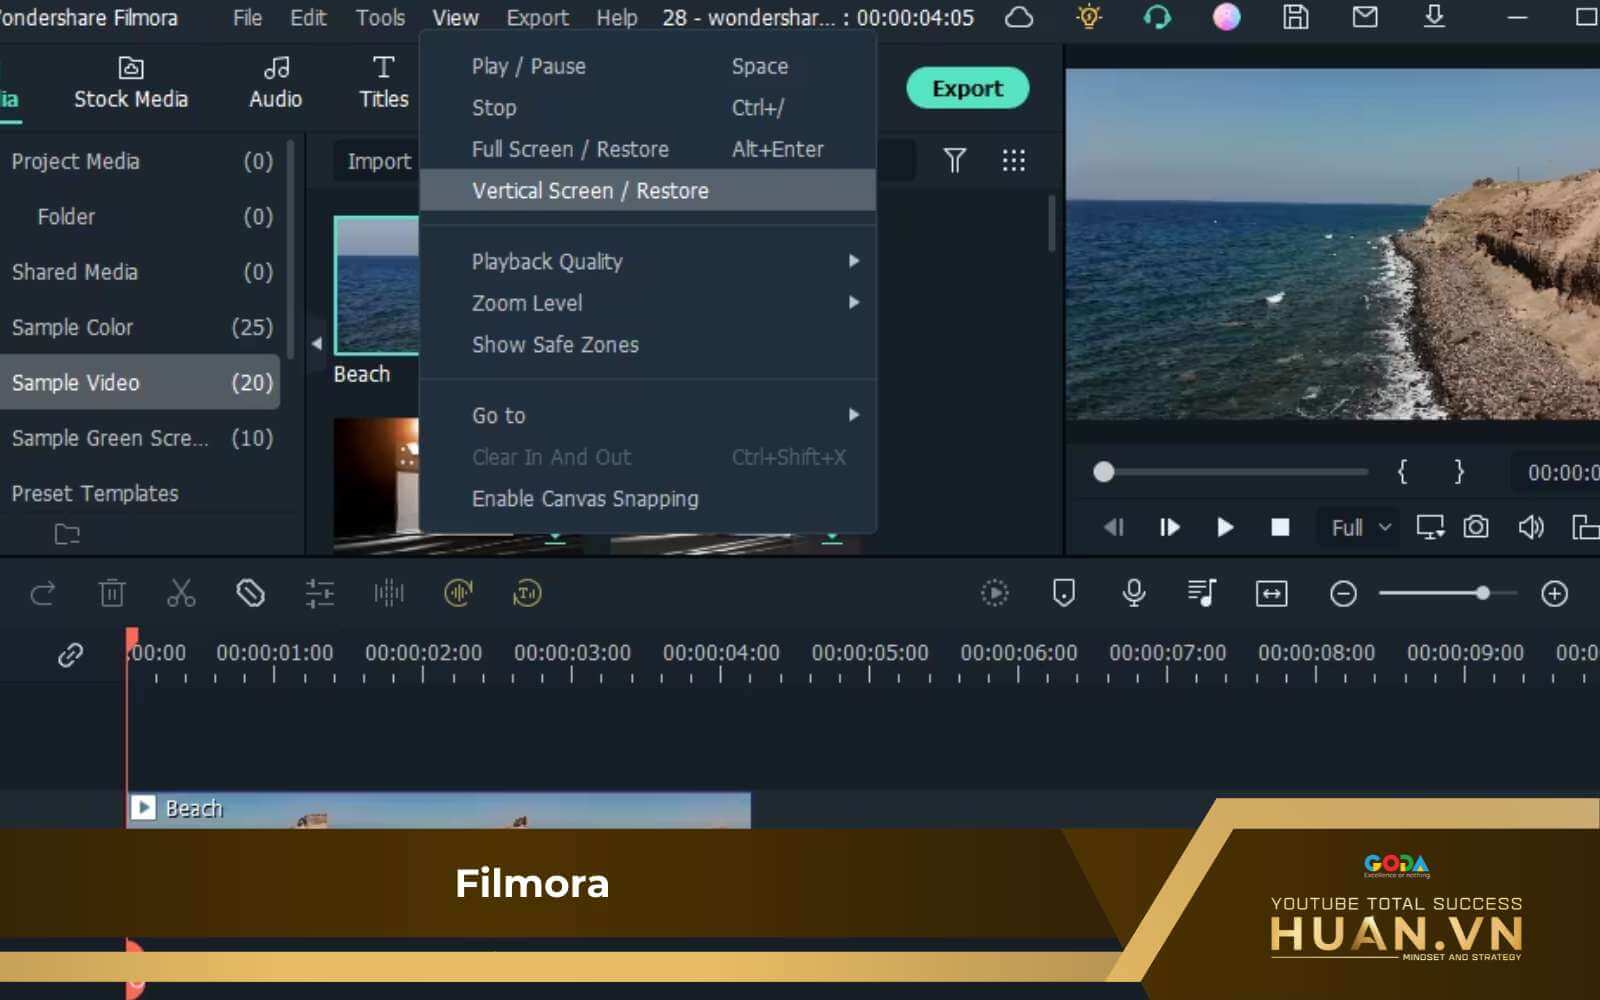Click the Split scissors icon in timeline toolbar
The width and height of the screenshot is (1600, 1000).
[x=181, y=593]
